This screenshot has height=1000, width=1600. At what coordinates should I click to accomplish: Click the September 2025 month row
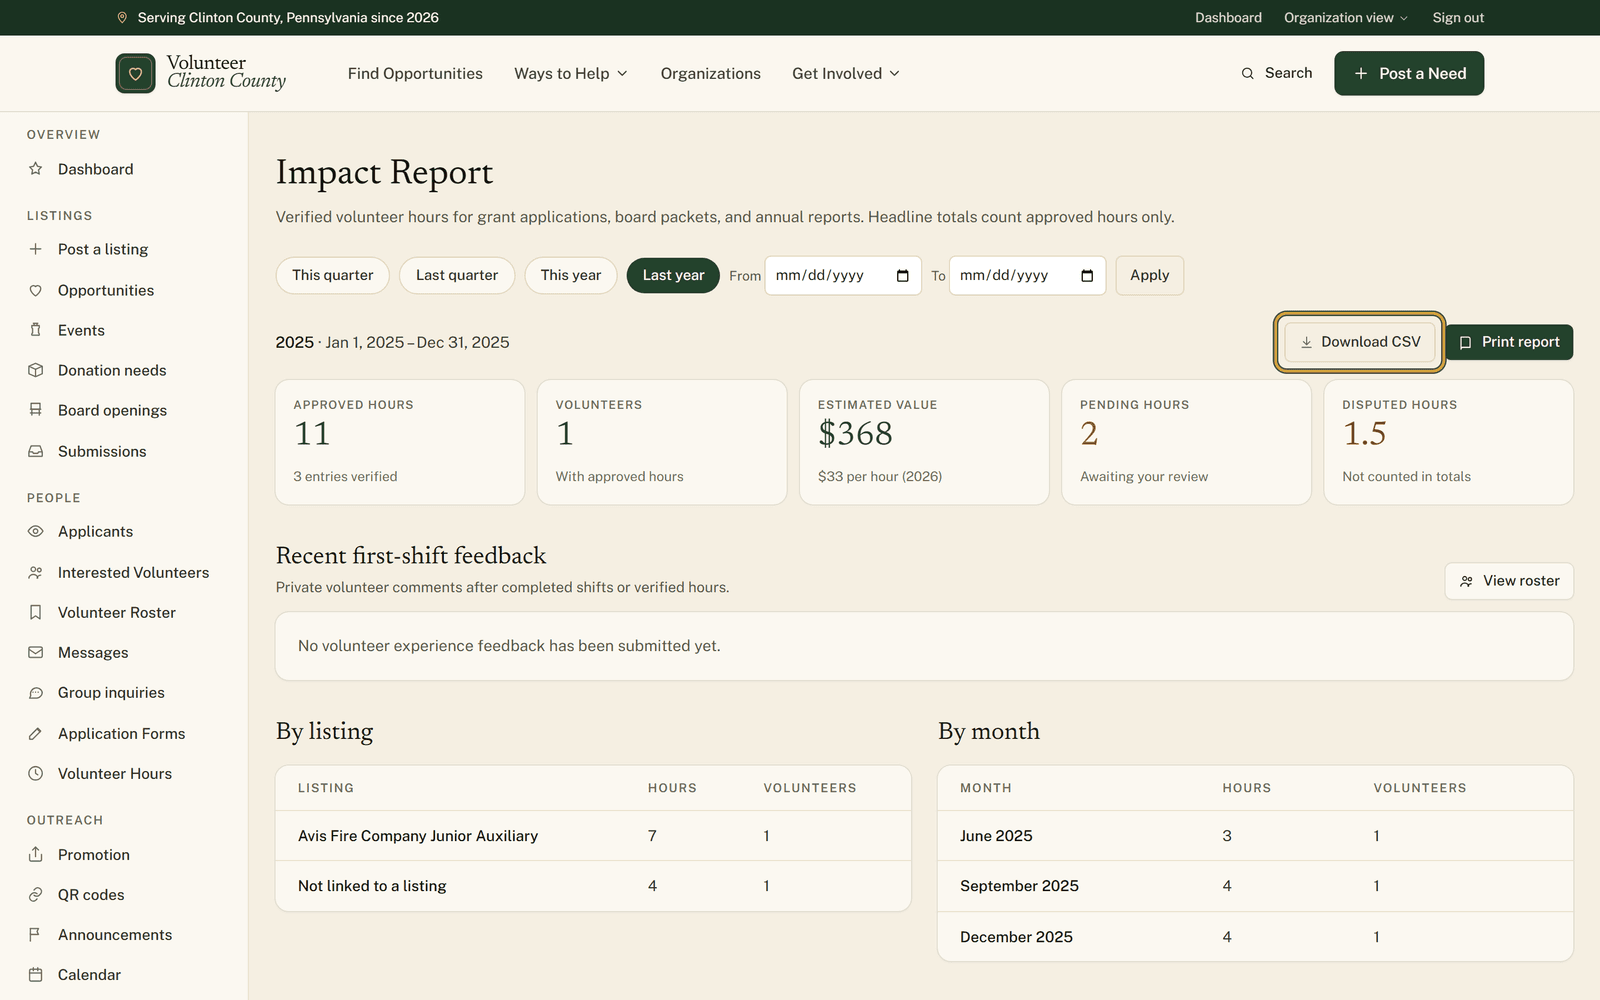pos(1255,886)
